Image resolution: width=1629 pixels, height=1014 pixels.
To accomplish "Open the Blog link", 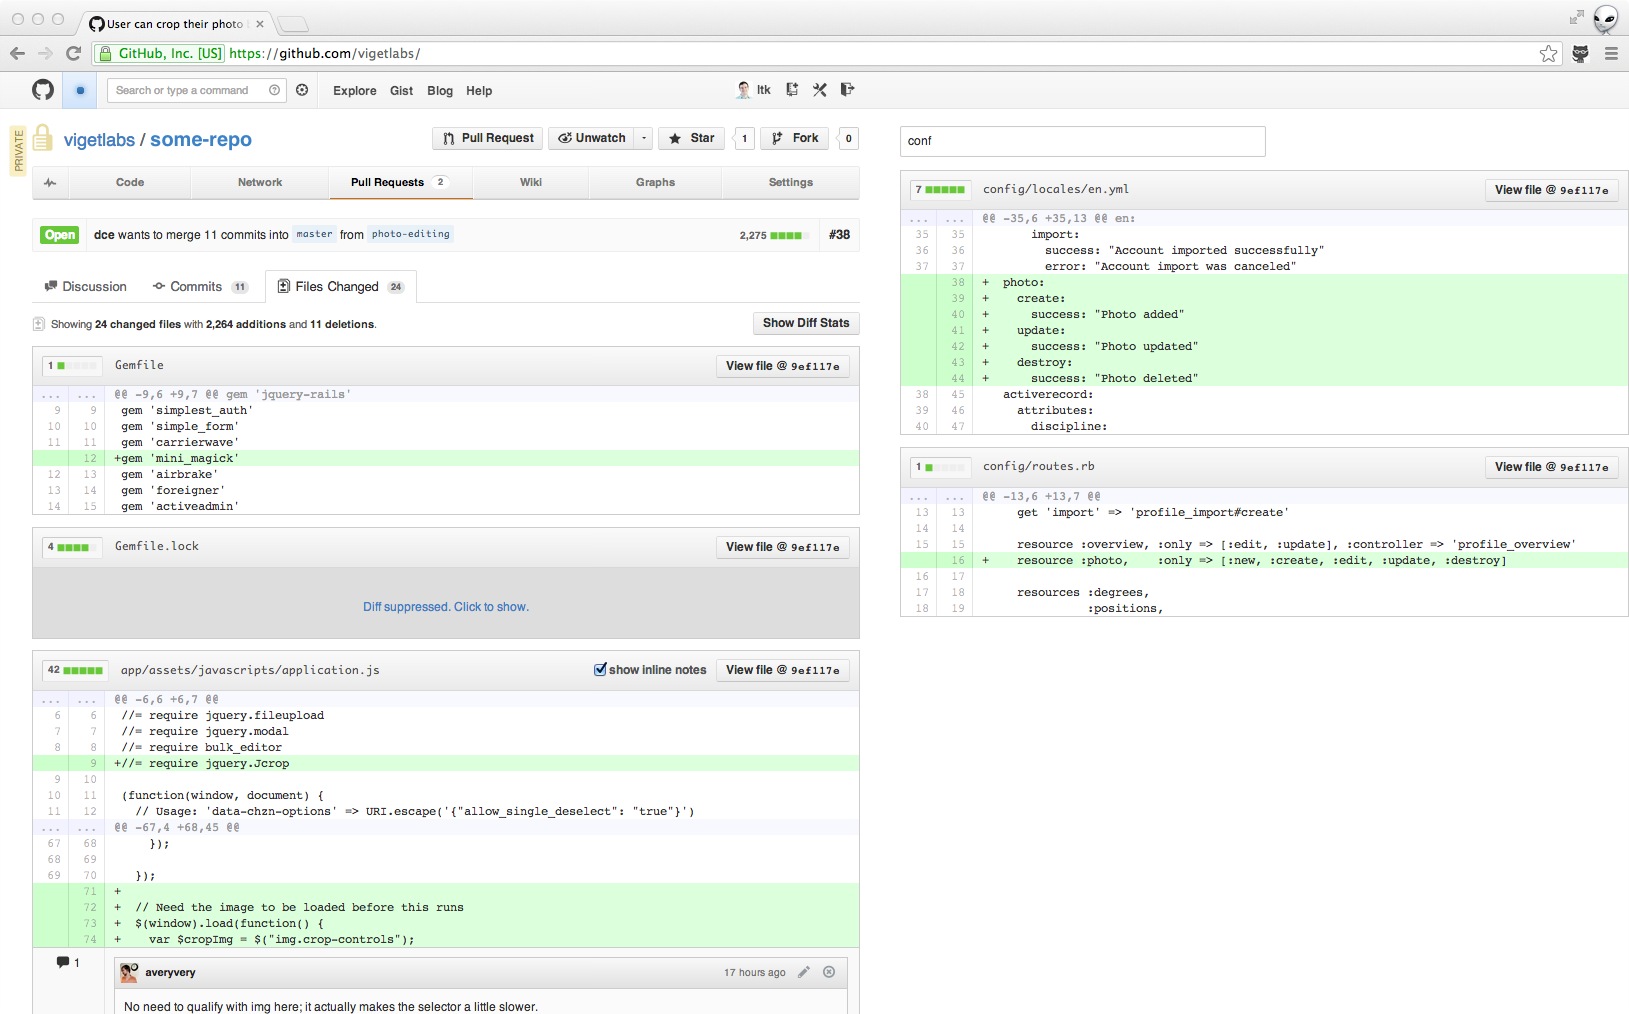I will [x=440, y=91].
